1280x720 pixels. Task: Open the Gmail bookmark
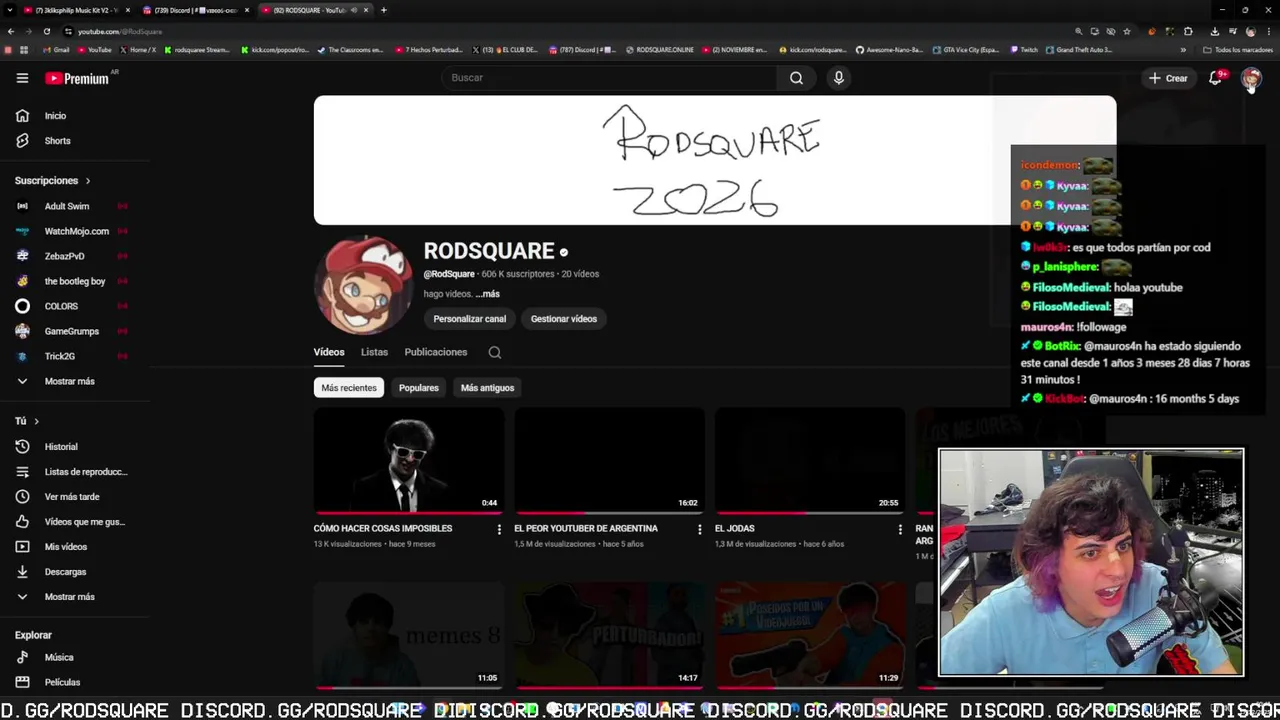[56, 49]
